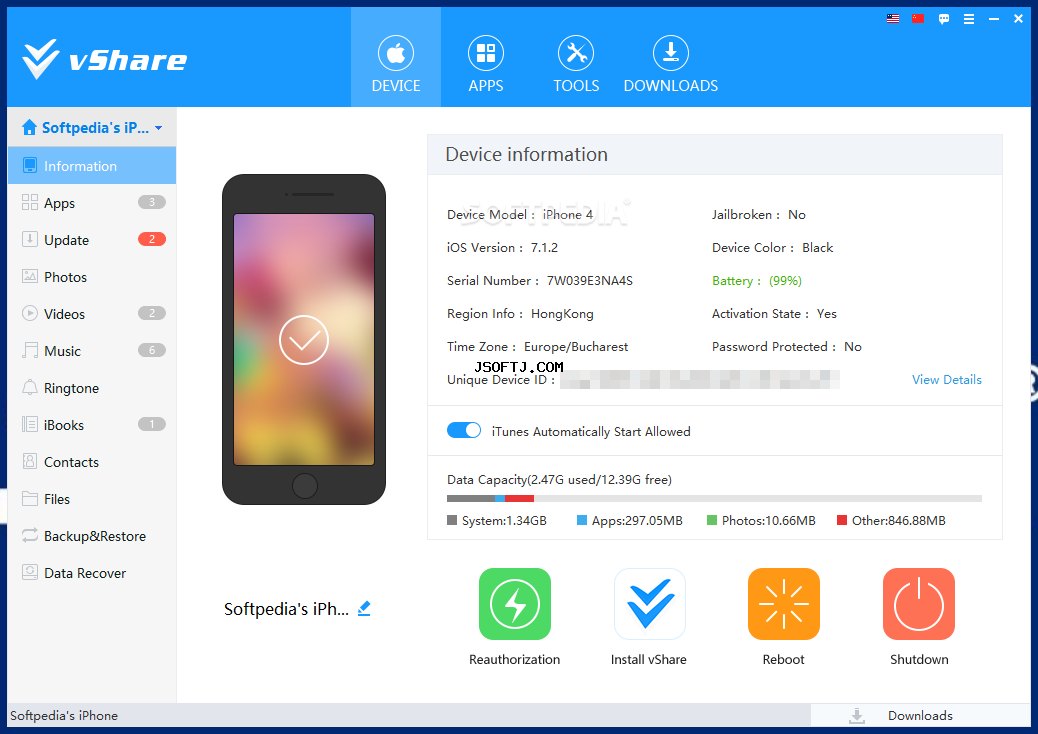
Task: Click the status bar download arrow icon
Action: [857, 715]
